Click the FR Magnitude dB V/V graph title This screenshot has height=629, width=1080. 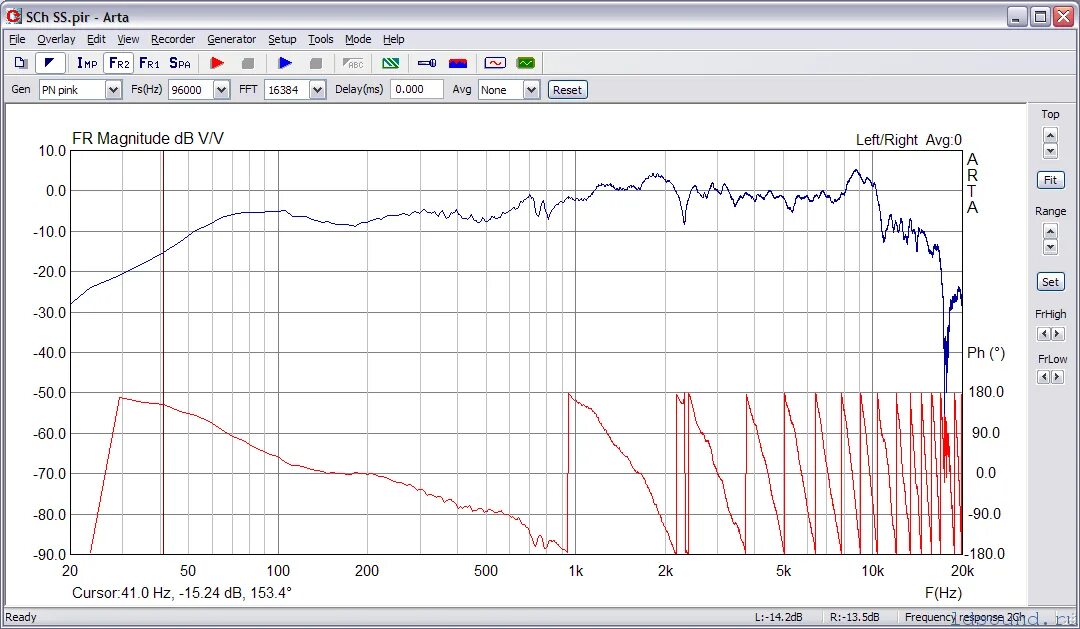tap(148, 138)
